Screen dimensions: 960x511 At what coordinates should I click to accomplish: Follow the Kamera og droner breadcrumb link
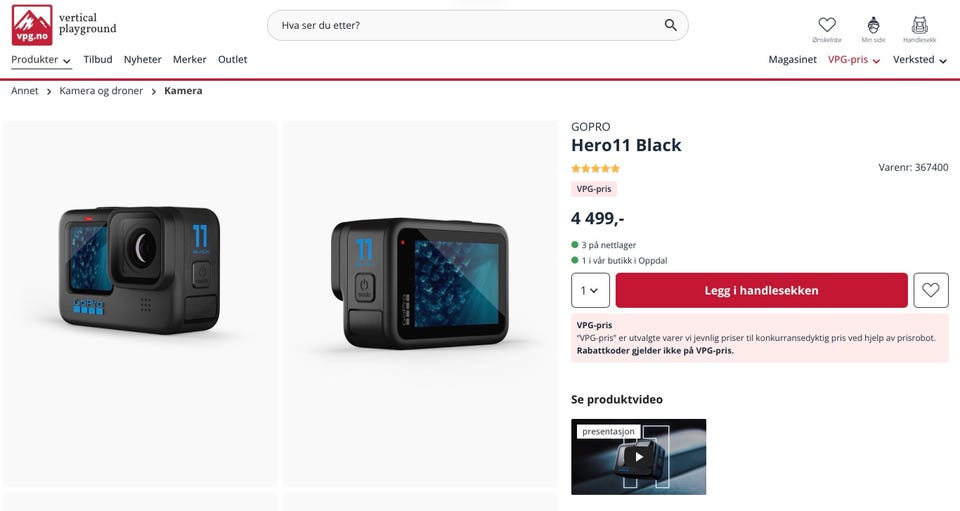[101, 91]
